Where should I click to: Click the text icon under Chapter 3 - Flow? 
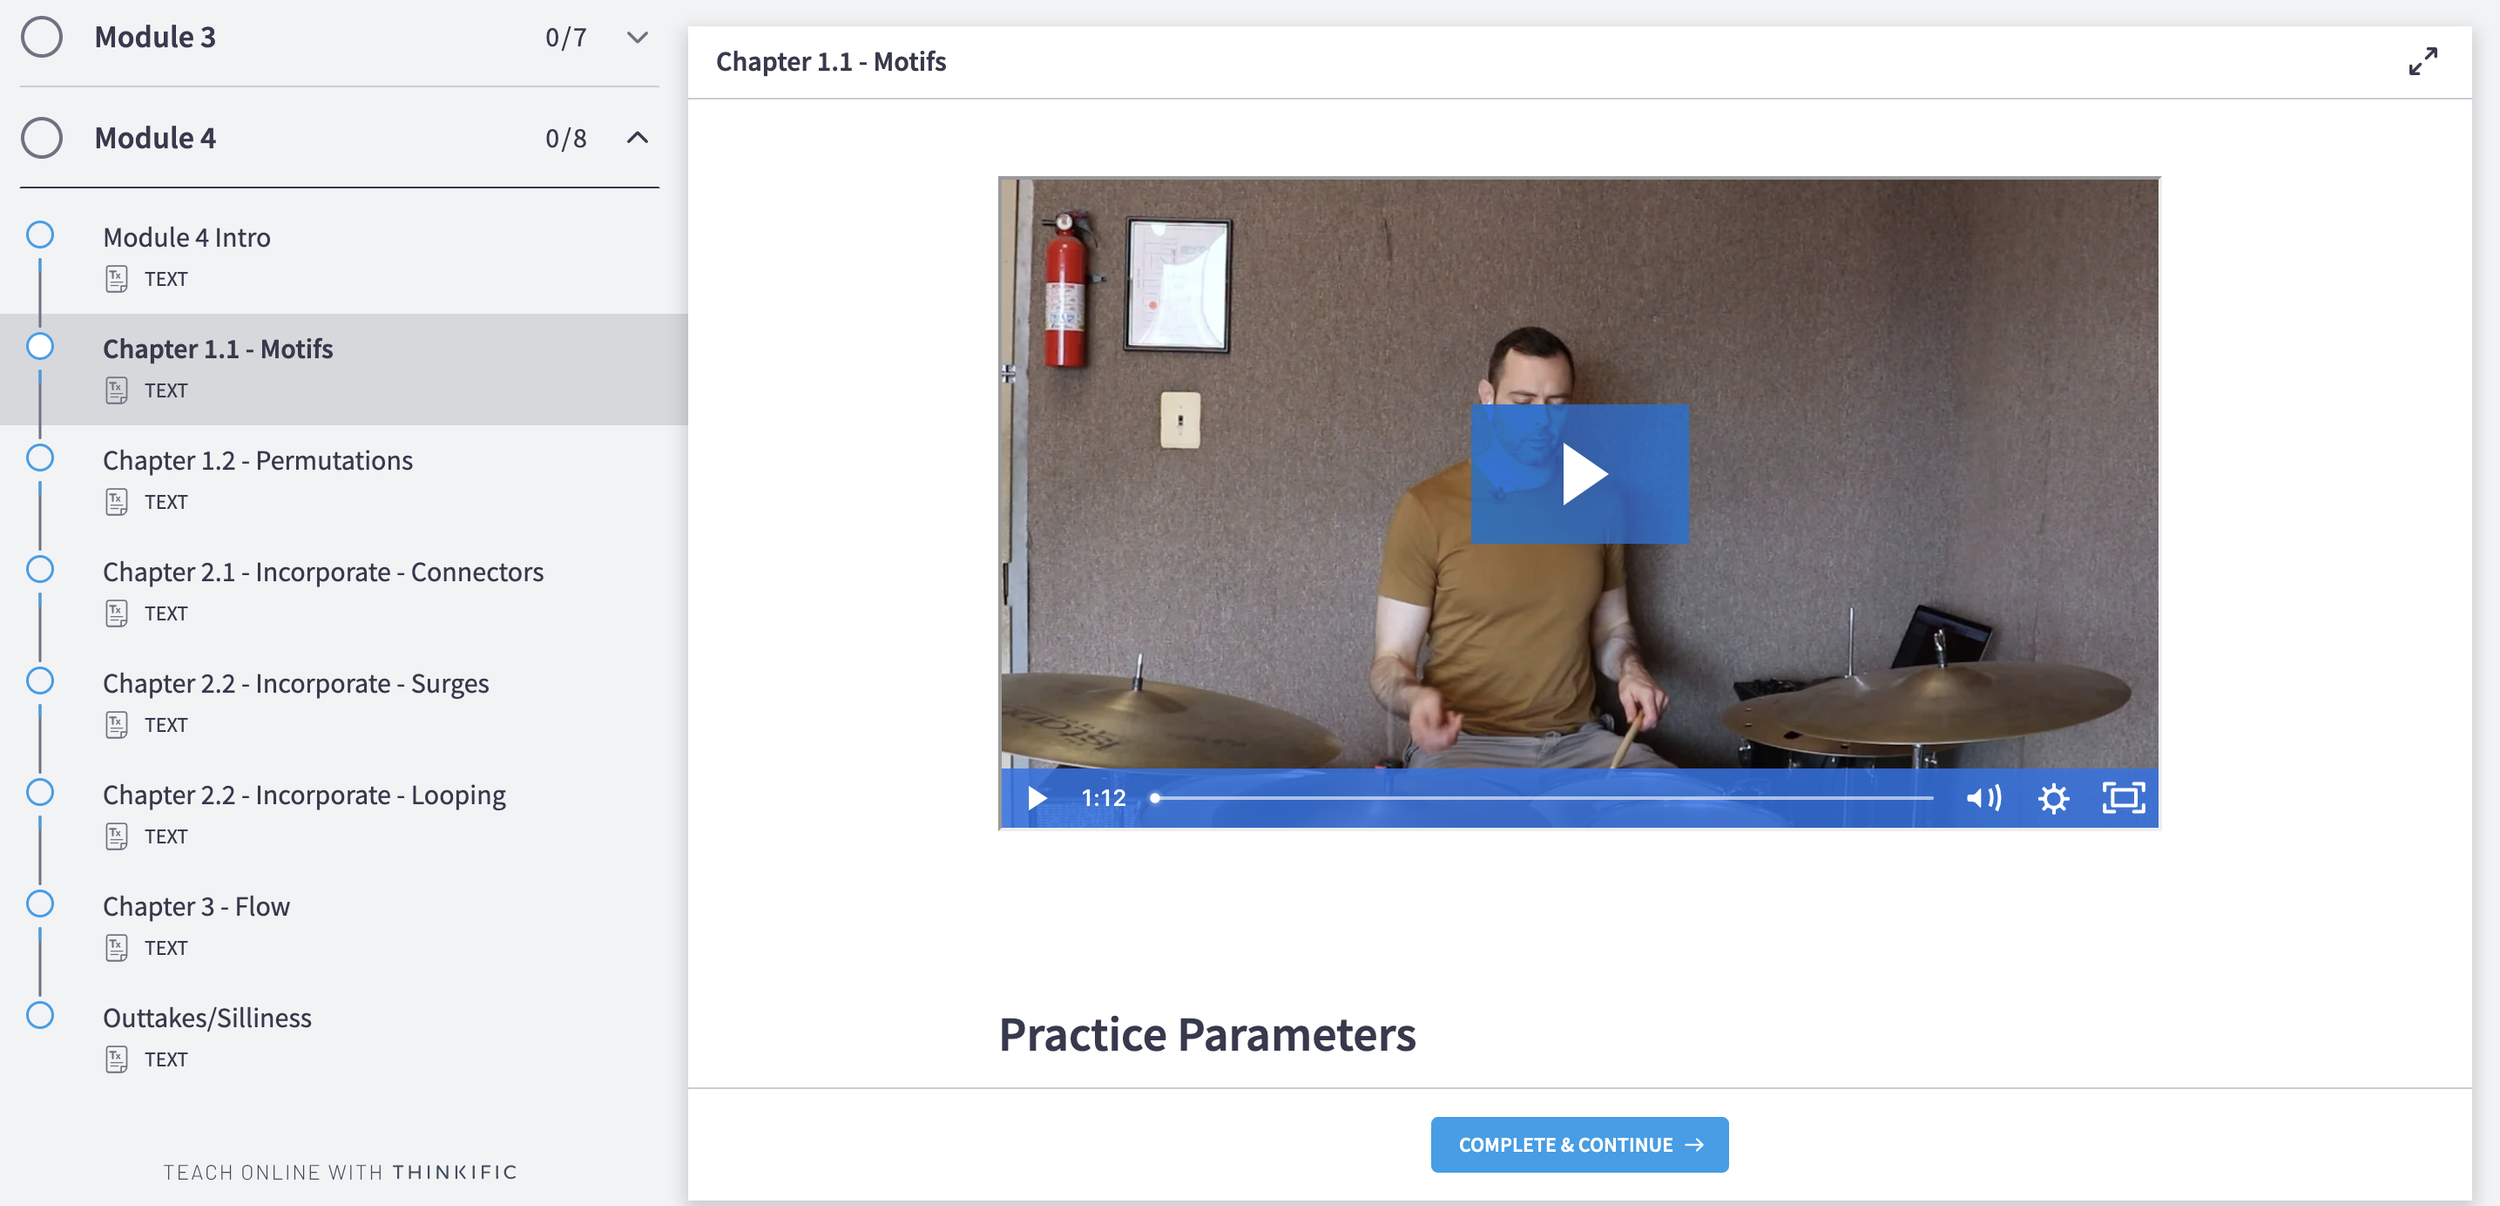coord(116,948)
